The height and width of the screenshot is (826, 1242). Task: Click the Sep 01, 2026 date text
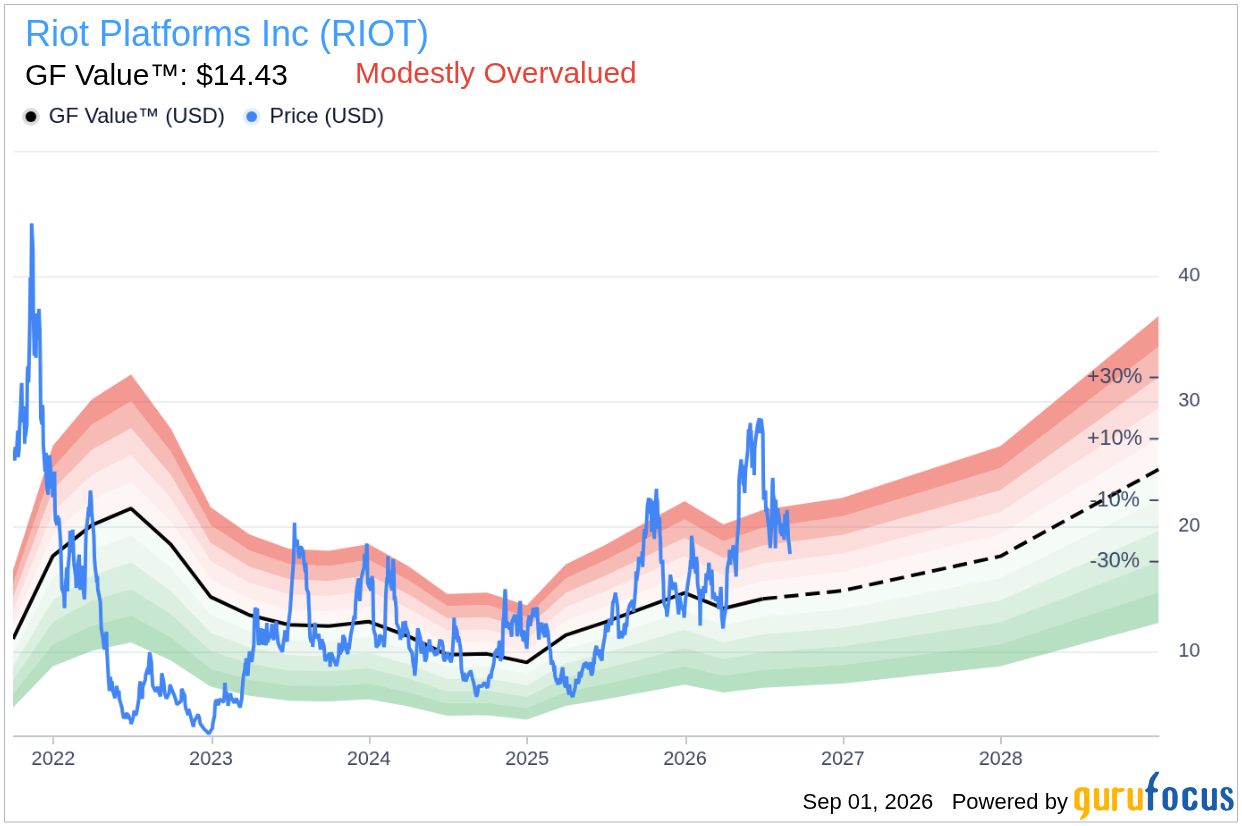(867, 802)
